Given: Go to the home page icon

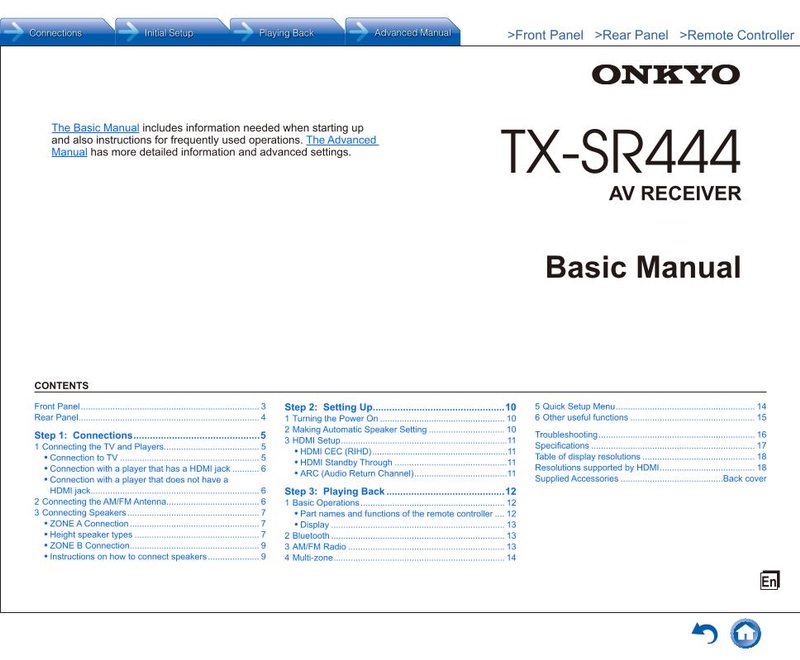Looking at the screenshot, I should (x=745, y=634).
